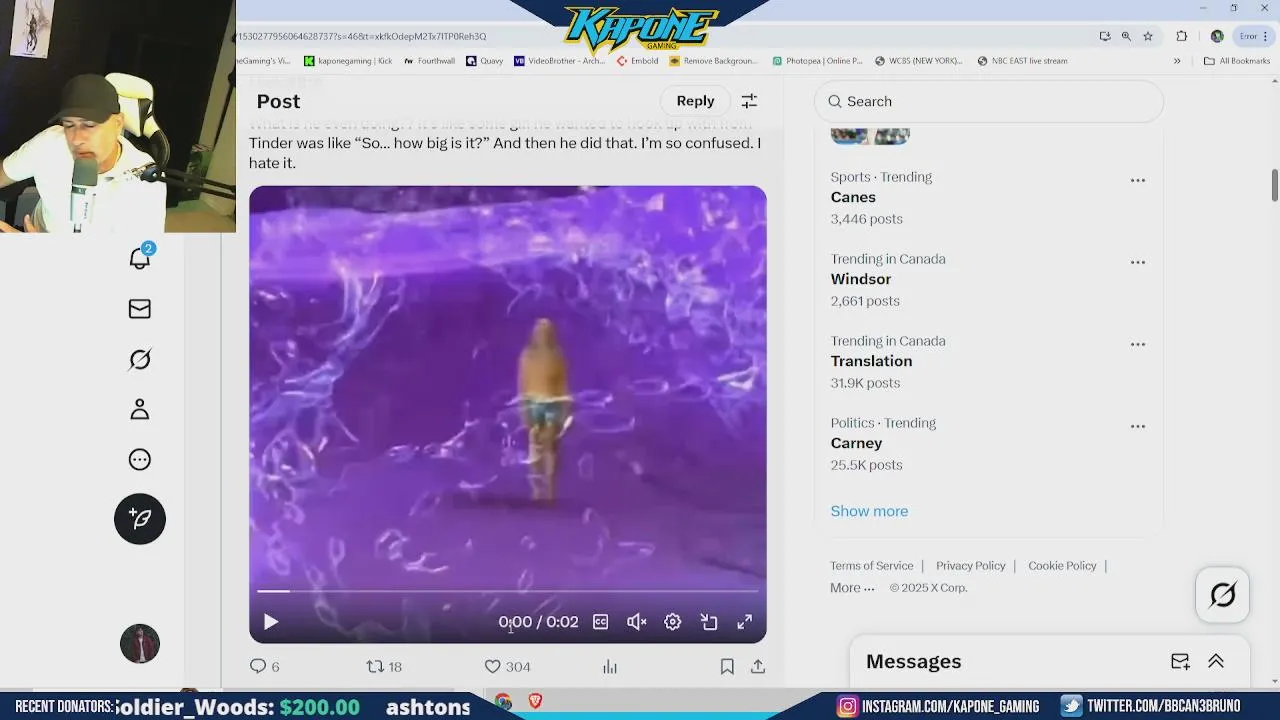1280x720 pixels.
Task: Open the Messages envelope in sidebar
Action: coord(140,309)
